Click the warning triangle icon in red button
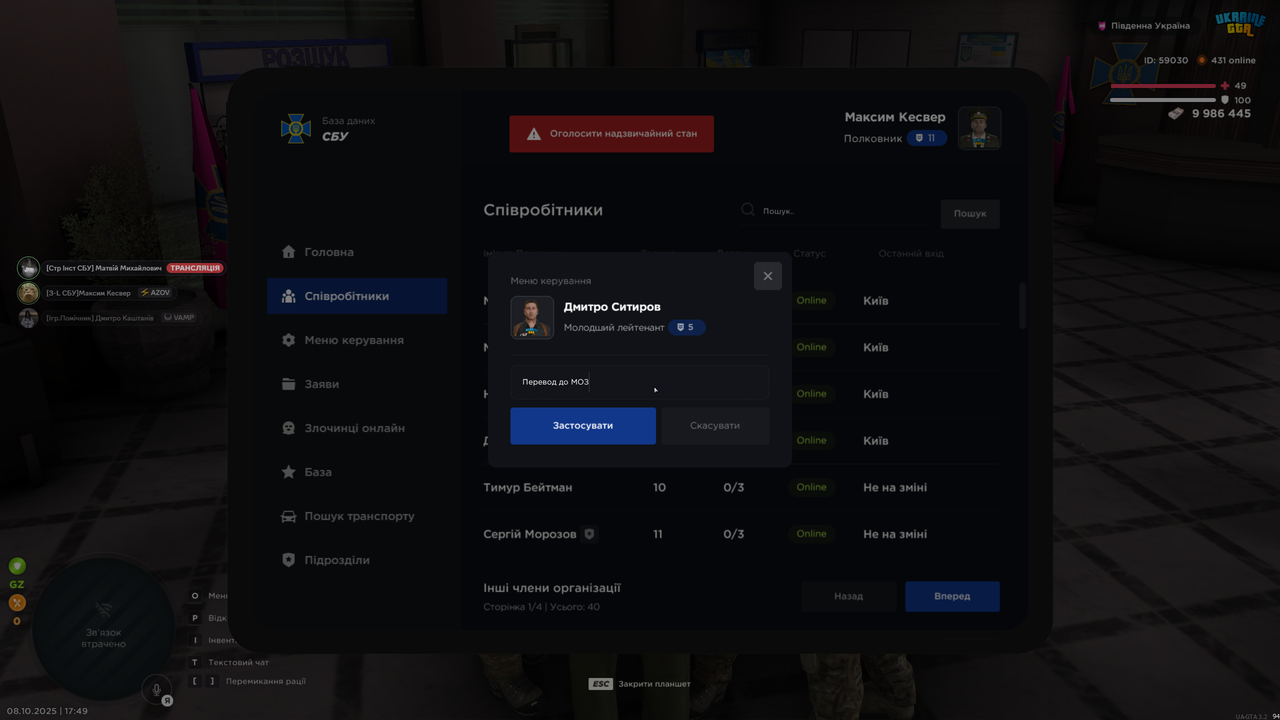The image size is (1280, 720). point(534,134)
